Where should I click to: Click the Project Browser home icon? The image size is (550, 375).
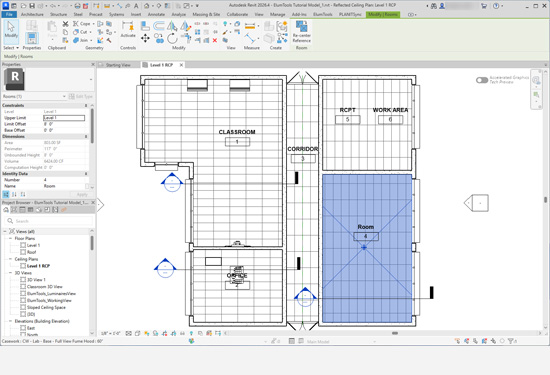6,210
